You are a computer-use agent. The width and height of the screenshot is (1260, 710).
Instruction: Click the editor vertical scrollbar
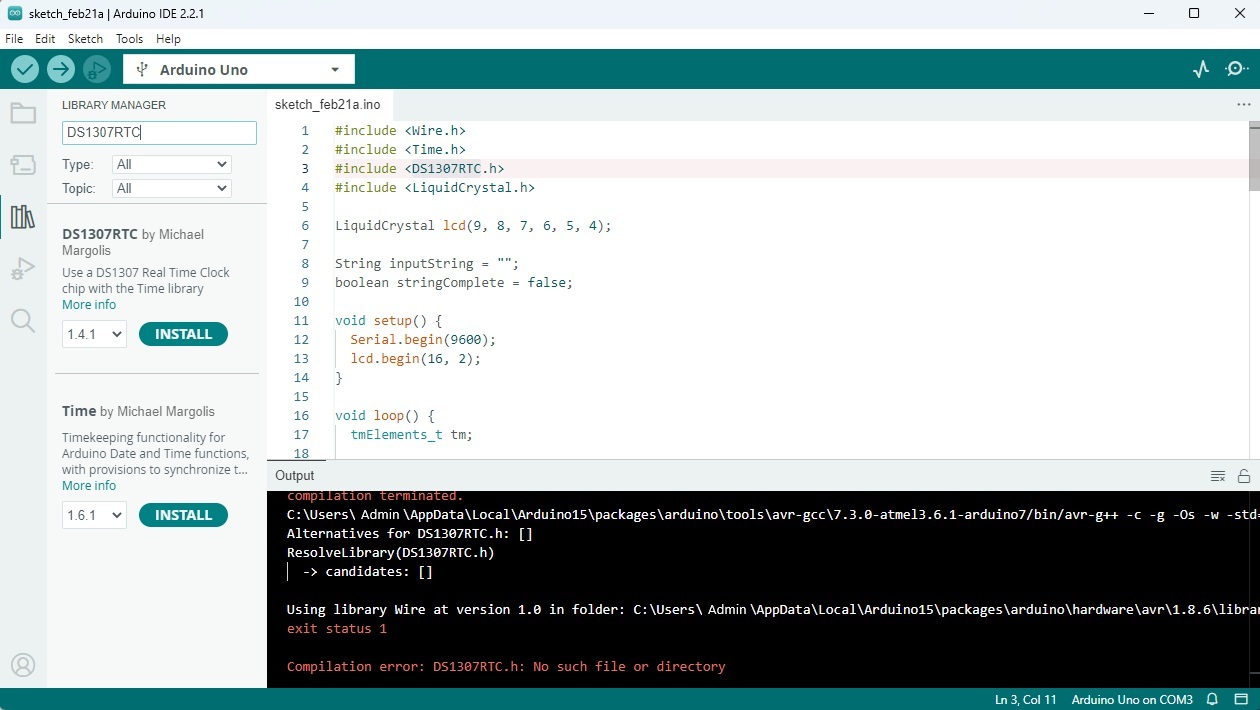(x=1254, y=156)
